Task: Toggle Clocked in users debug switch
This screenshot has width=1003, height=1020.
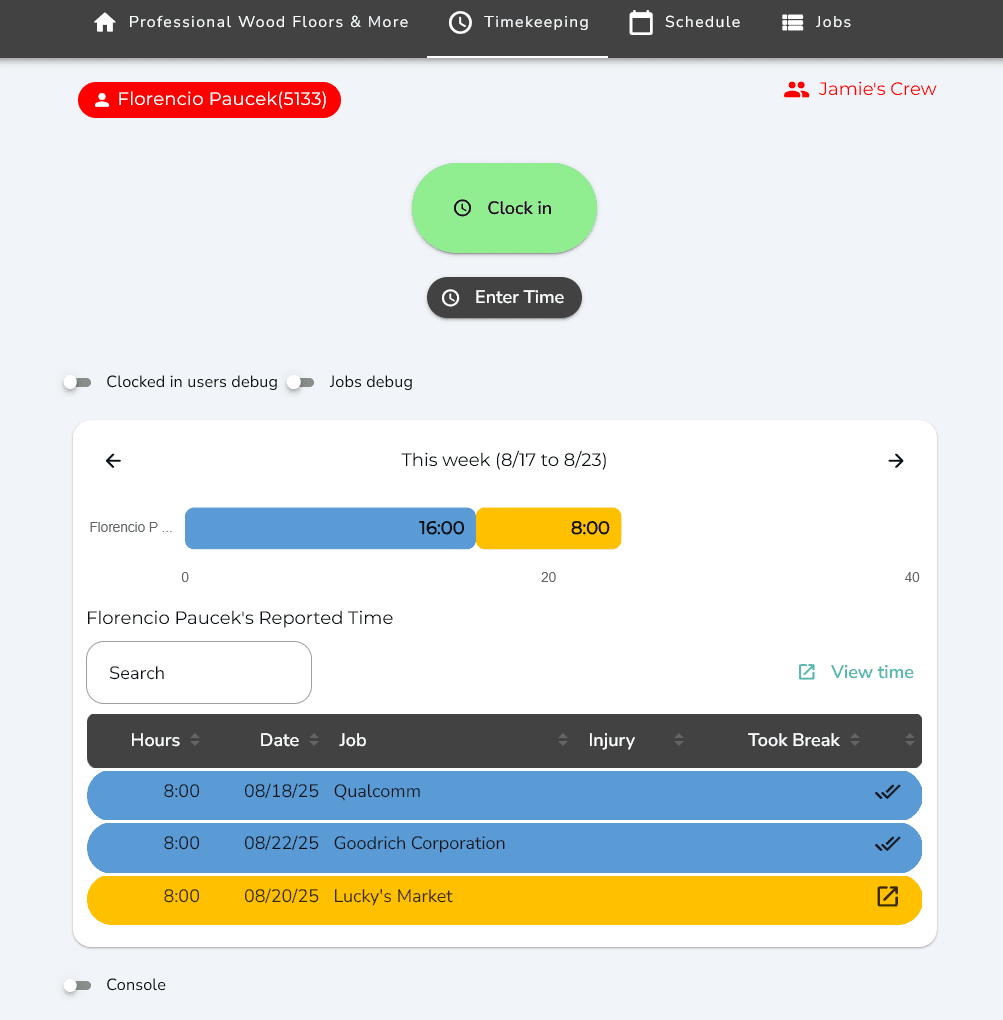Action: coord(77,382)
